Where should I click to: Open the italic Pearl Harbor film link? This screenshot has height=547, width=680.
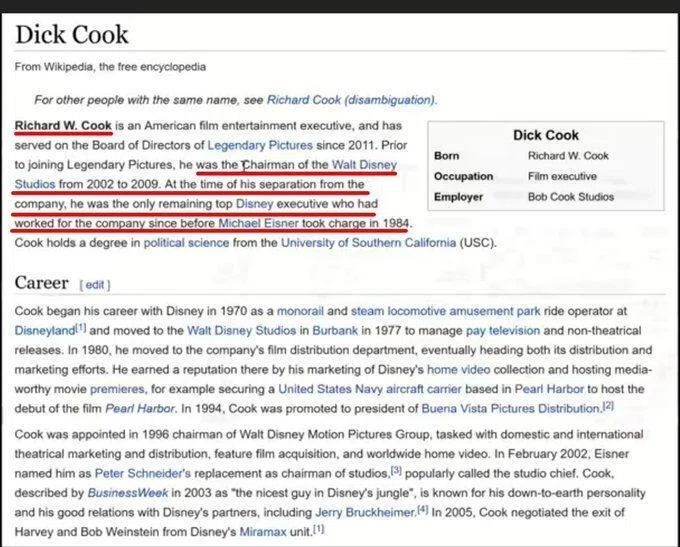pos(140,409)
